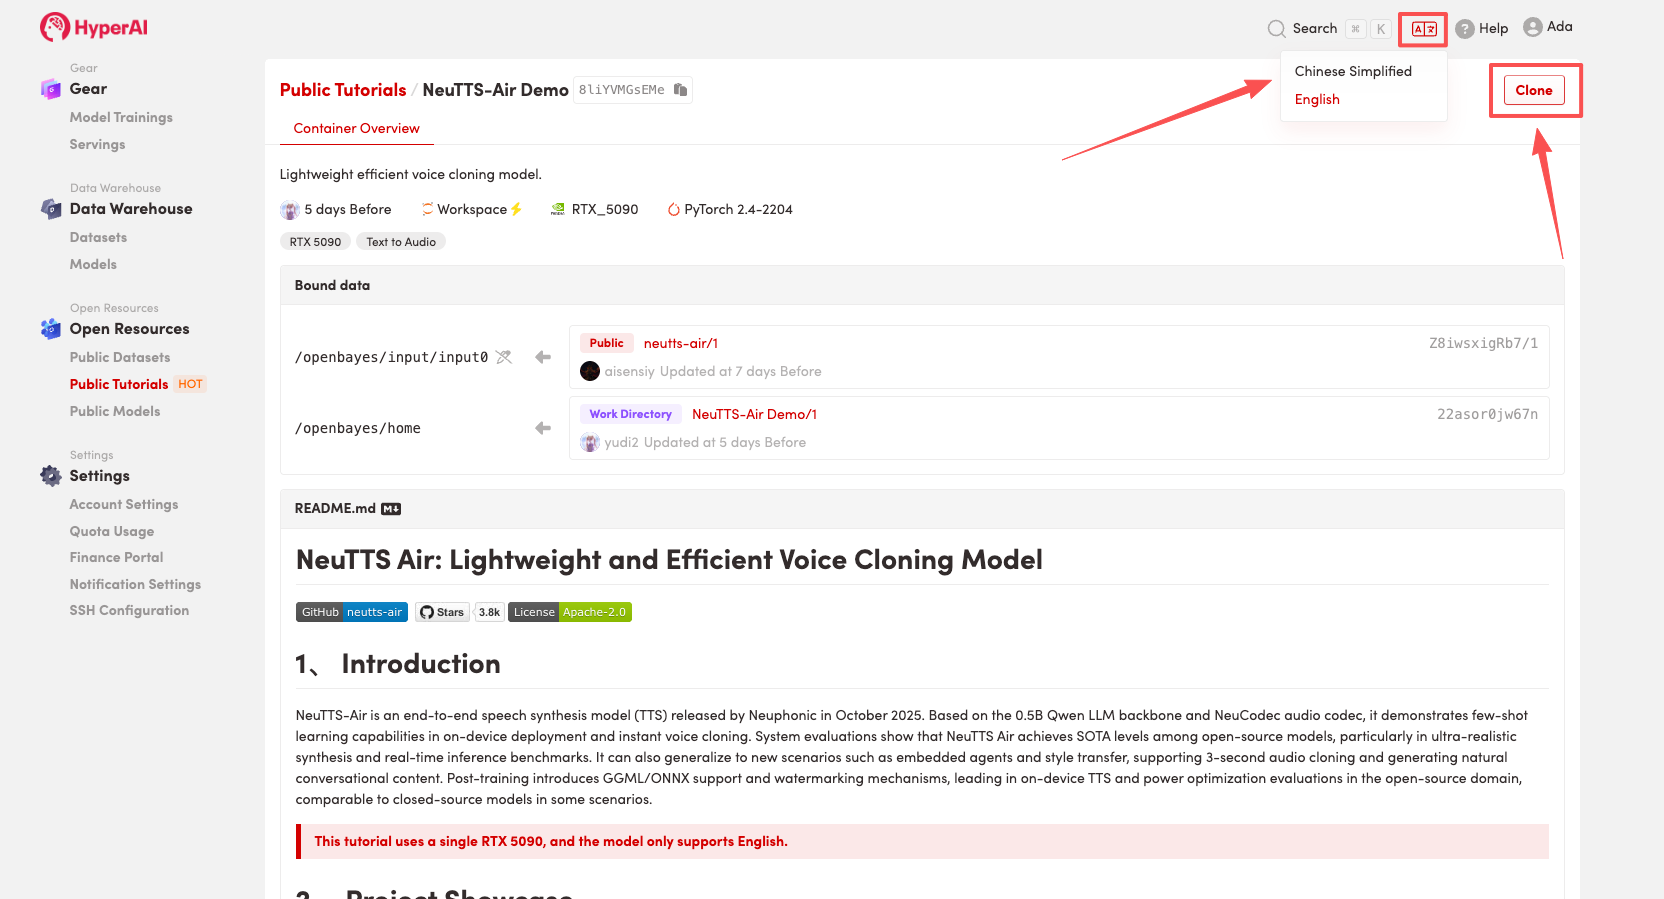Click the Text to Audio tag
This screenshot has height=899, width=1664.
tap(401, 242)
